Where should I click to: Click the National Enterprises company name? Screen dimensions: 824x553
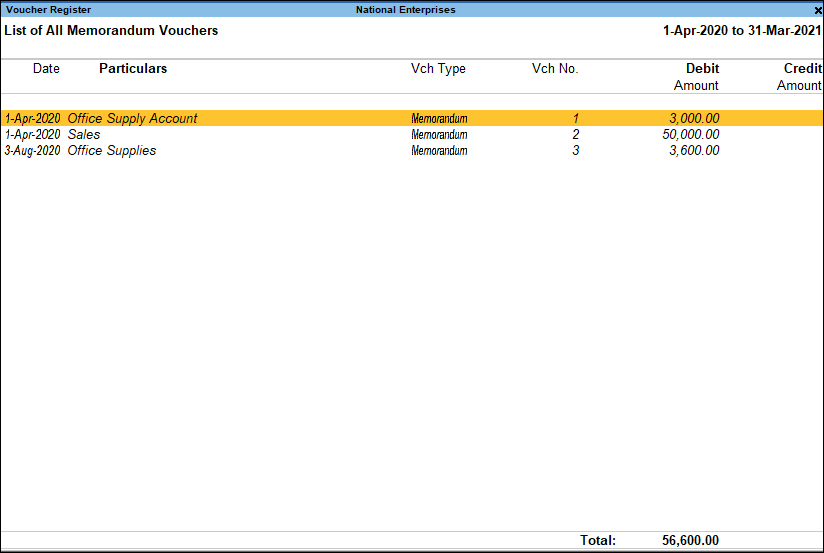click(406, 10)
